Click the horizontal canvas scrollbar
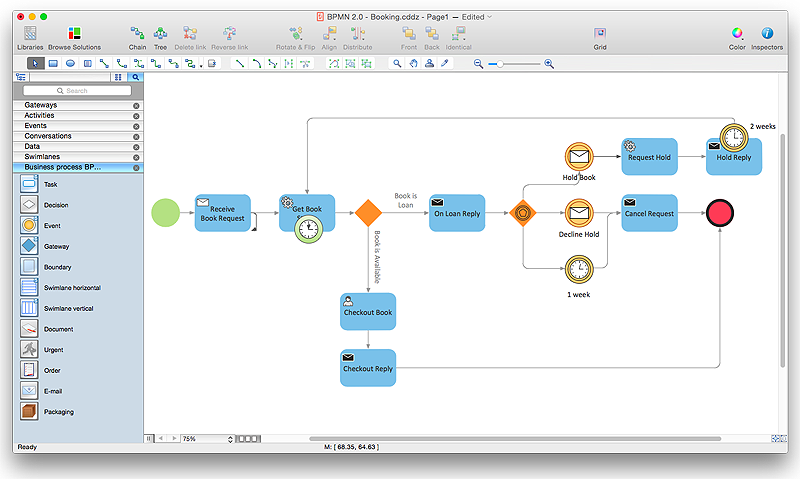The image size is (800, 479). tap(515, 439)
